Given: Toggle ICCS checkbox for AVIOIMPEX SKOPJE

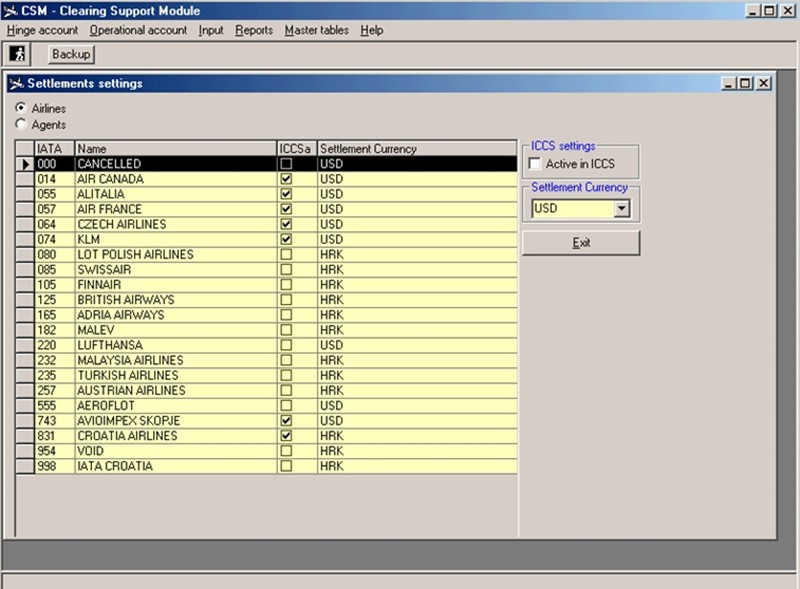Looking at the screenshot, I should pyautogui.click(x=286, y=421).
